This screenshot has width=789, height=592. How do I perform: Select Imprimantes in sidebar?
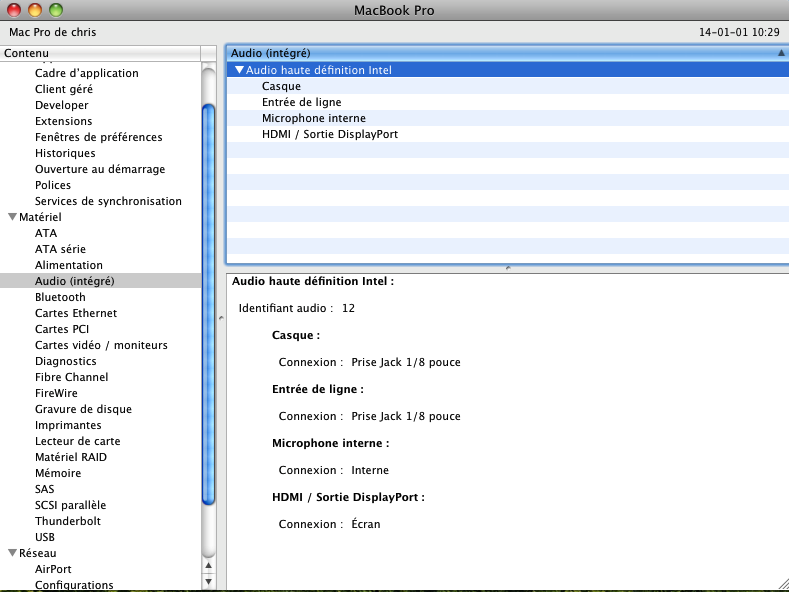68,425
